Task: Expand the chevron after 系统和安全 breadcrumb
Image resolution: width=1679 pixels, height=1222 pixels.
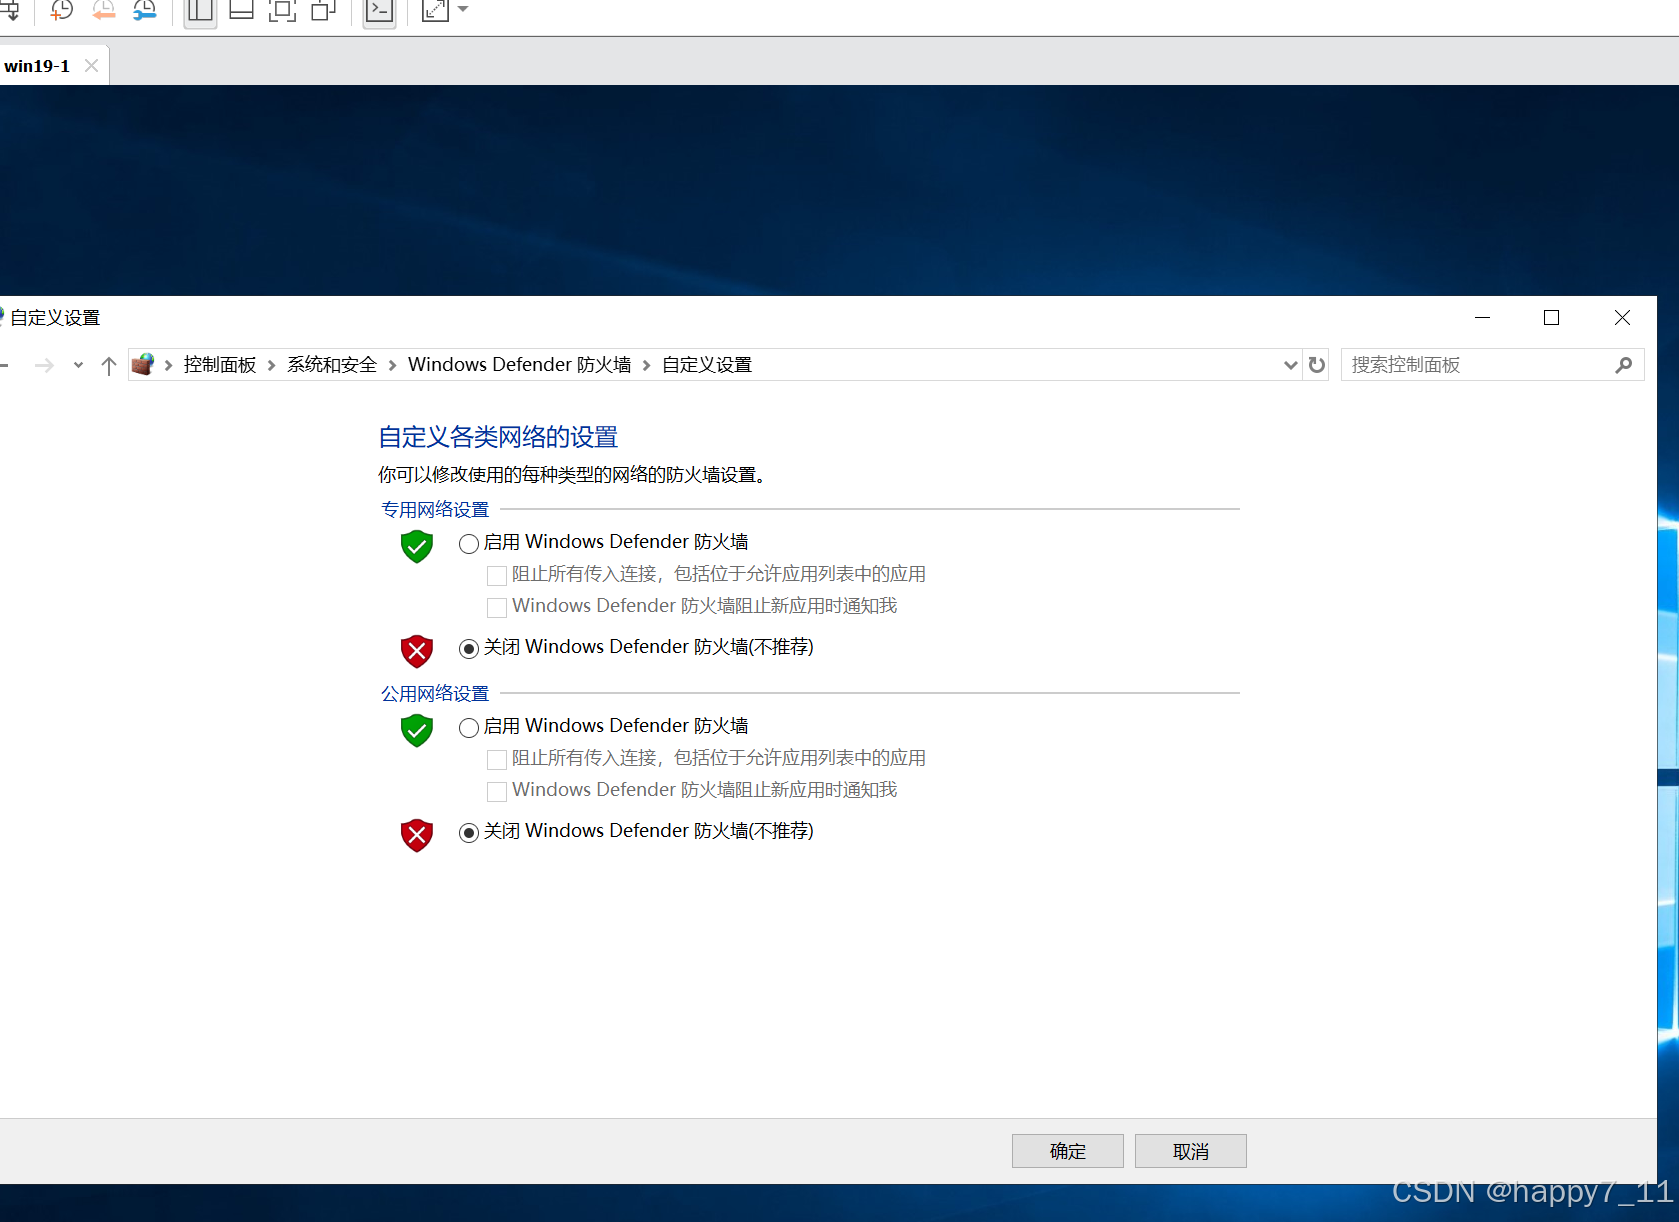Action: coord(392,365)
